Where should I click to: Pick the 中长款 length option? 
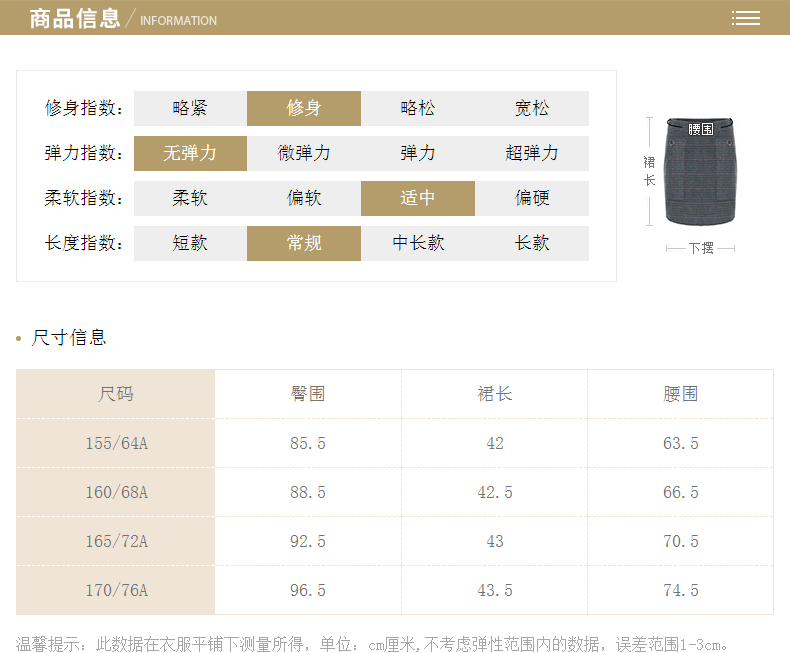pos(418,243)
